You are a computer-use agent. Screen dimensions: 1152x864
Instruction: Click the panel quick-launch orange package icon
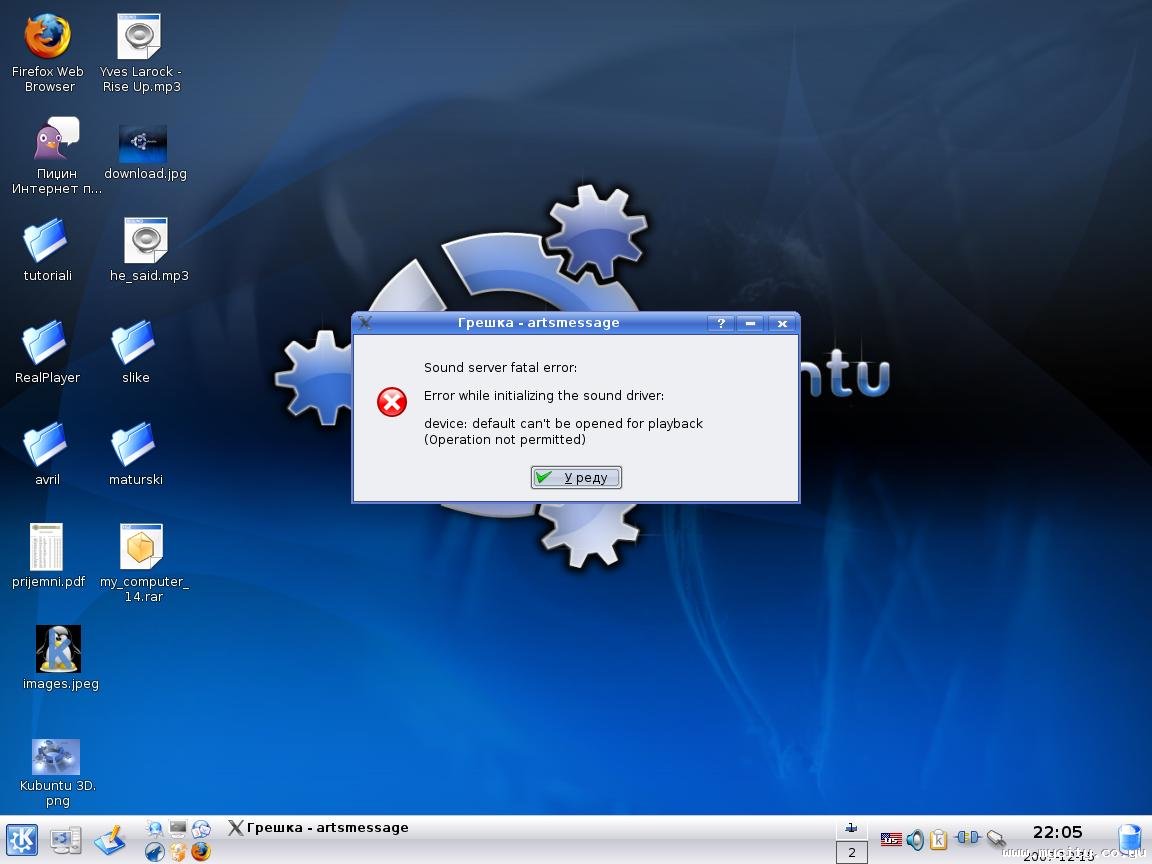178,852
